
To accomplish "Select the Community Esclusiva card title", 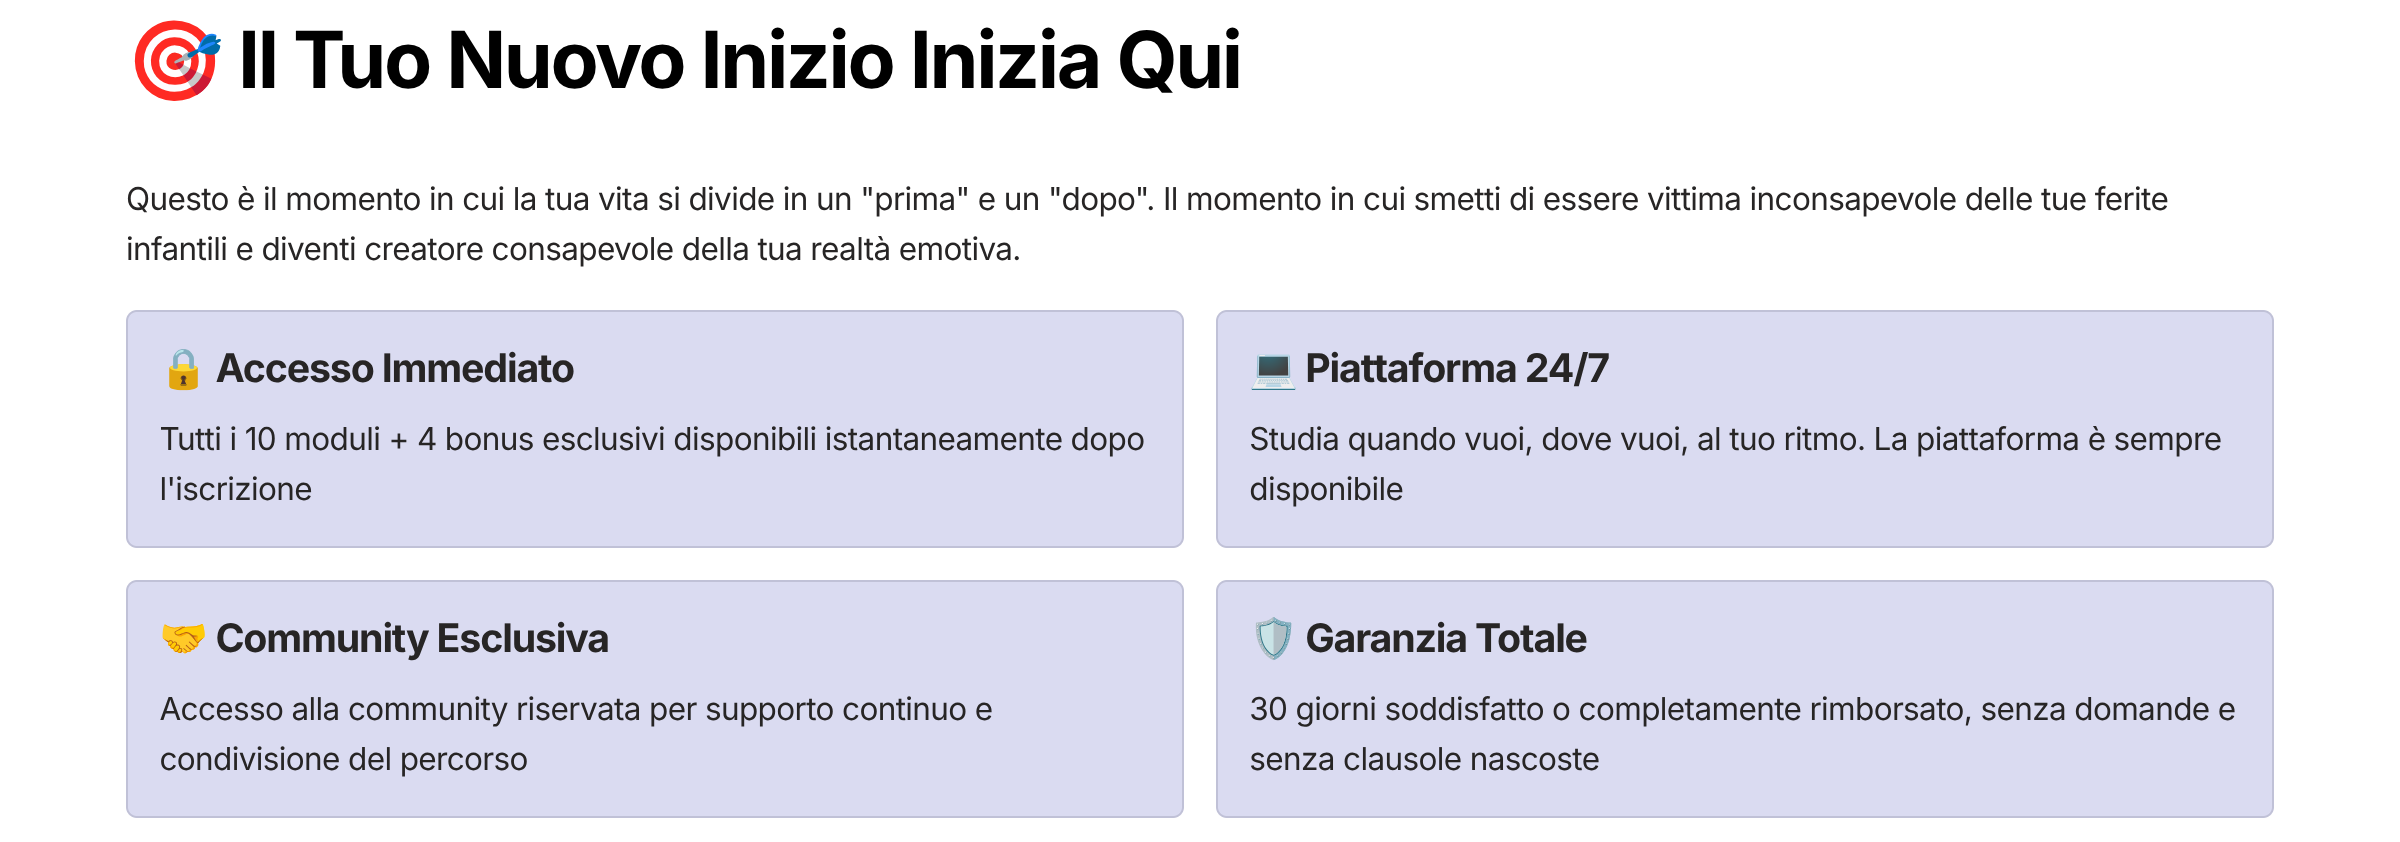I will pyautogui.click(x=412, y=638).
